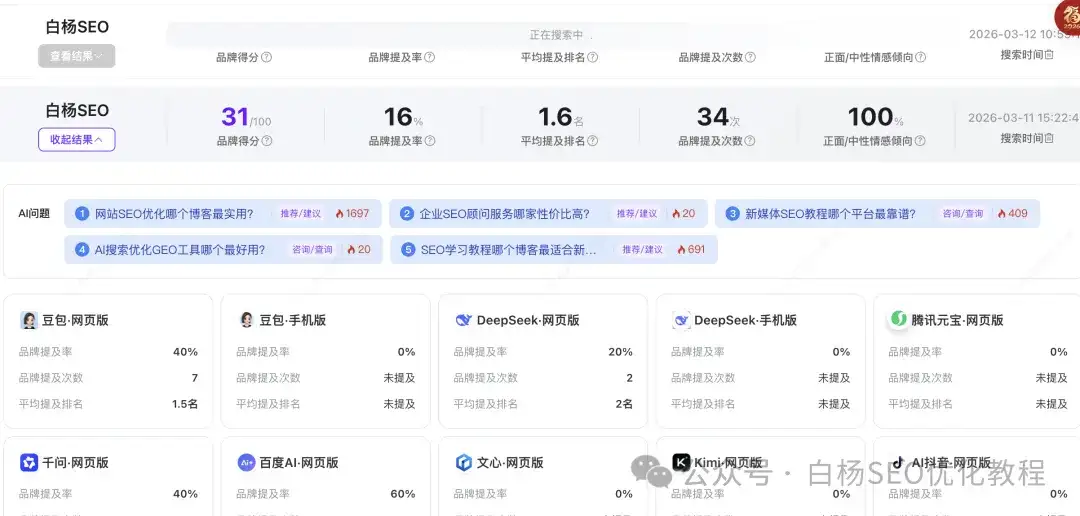The width and height of the screenshot is (1080, 516).
Task: Click the 文心·网页版 hexagon logo
Action: click(464, 462)
